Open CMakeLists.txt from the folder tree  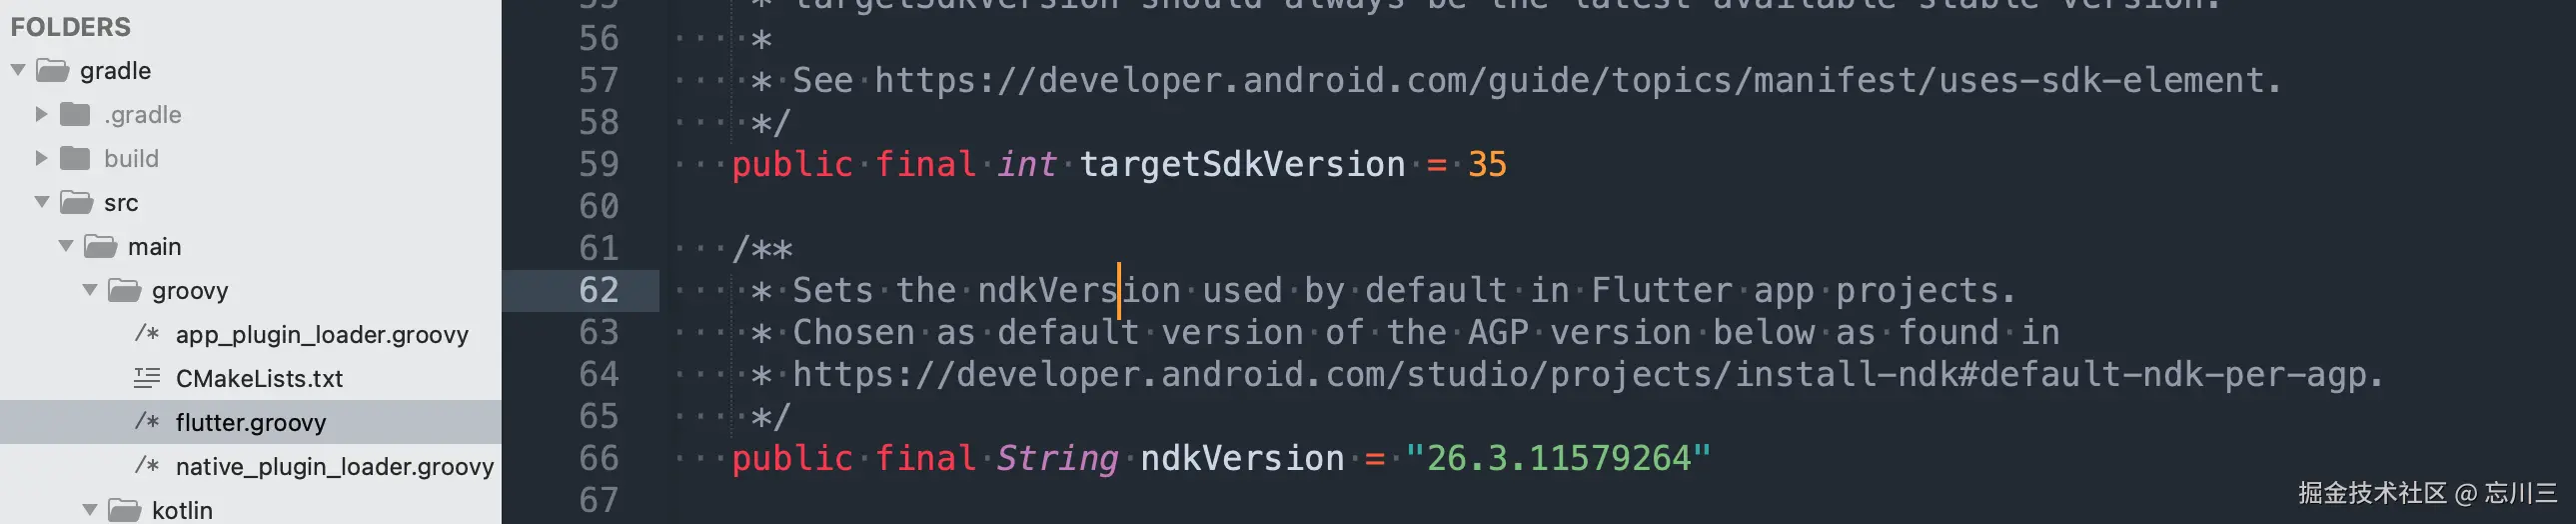pyautogui.click(x=259, y=378)
